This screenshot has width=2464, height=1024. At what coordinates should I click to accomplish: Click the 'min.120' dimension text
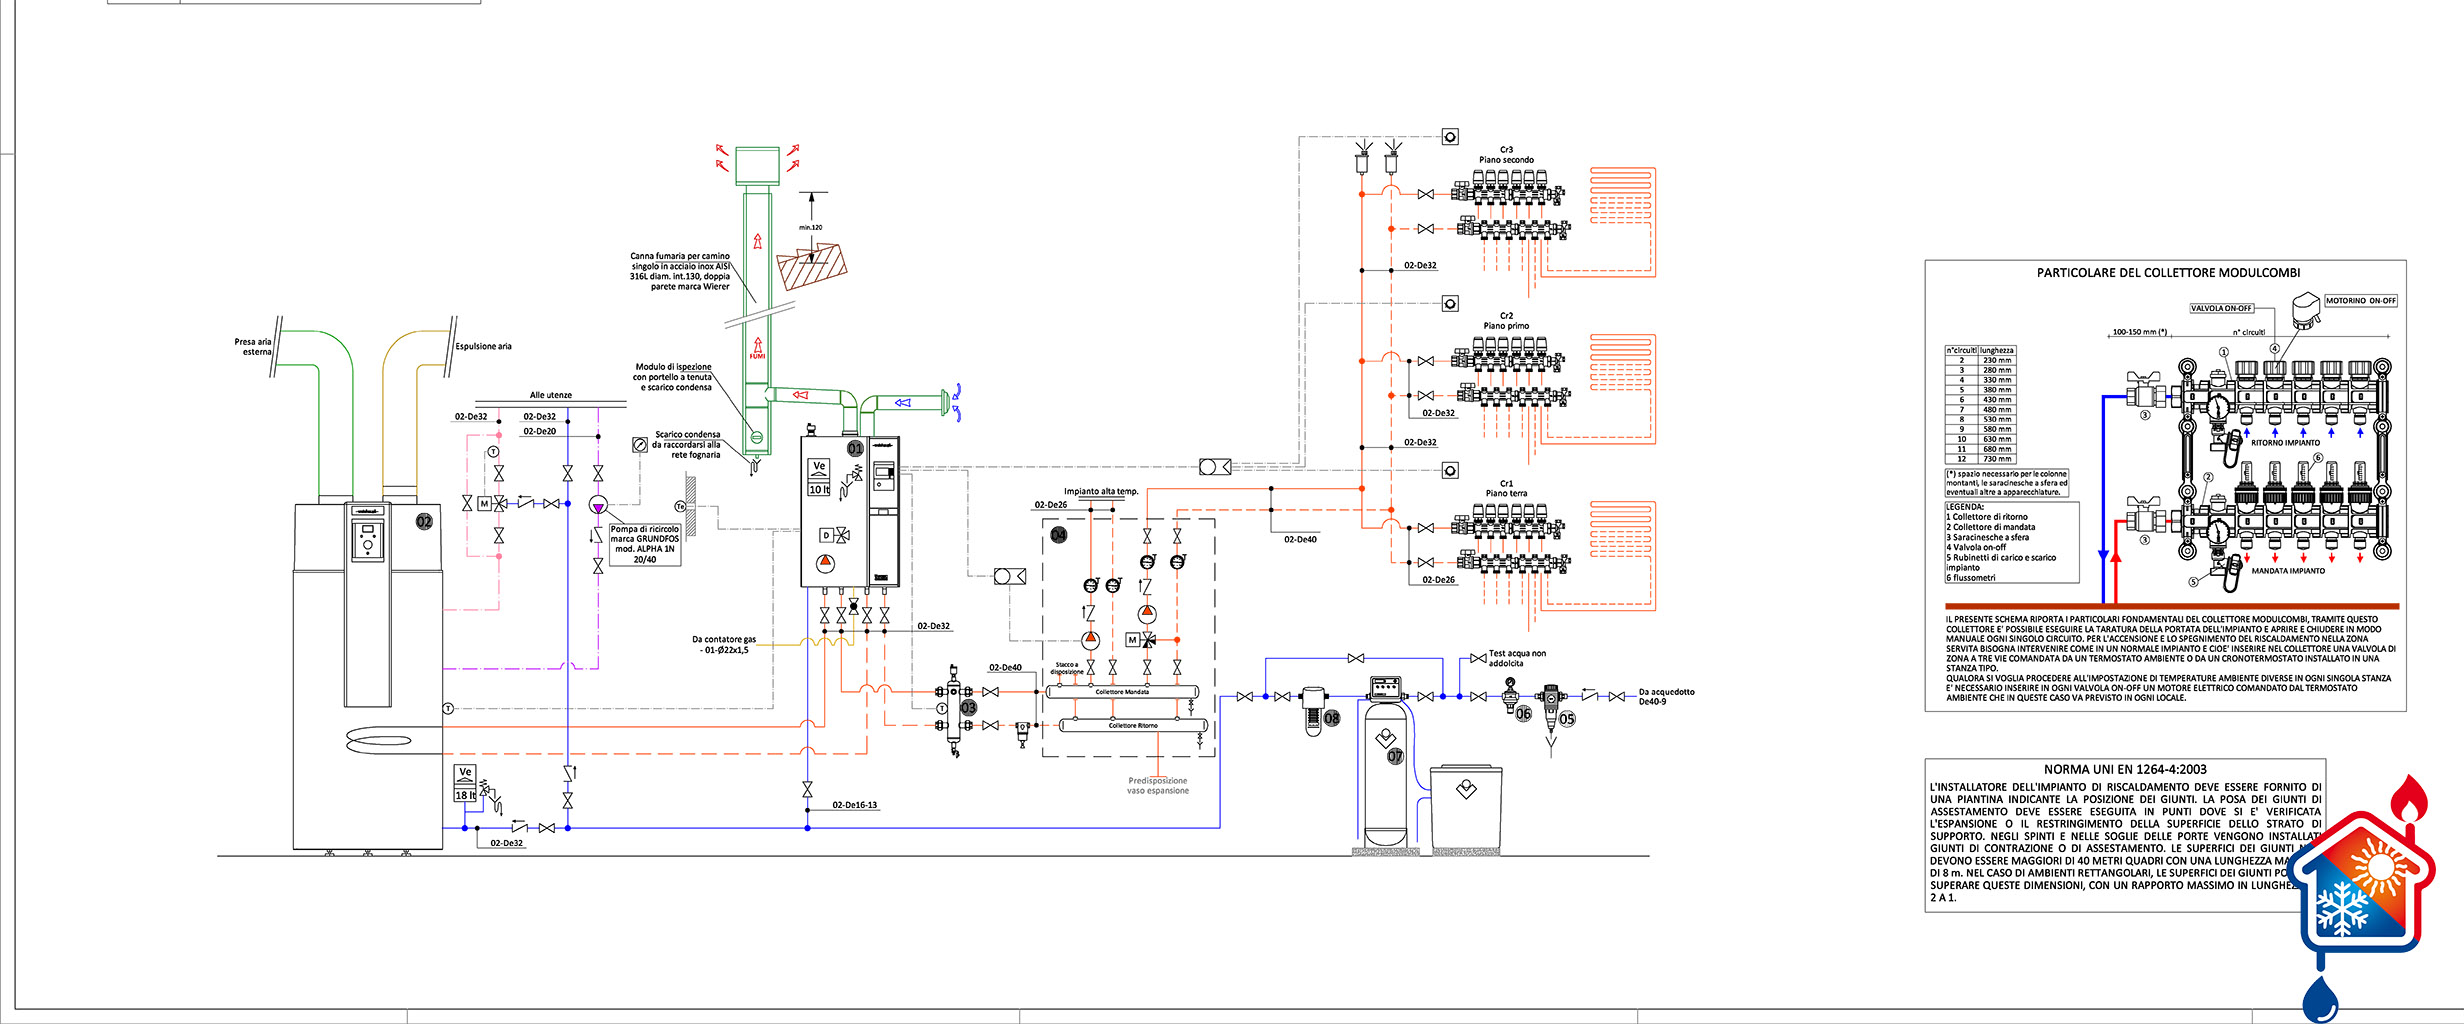[811, 227]
